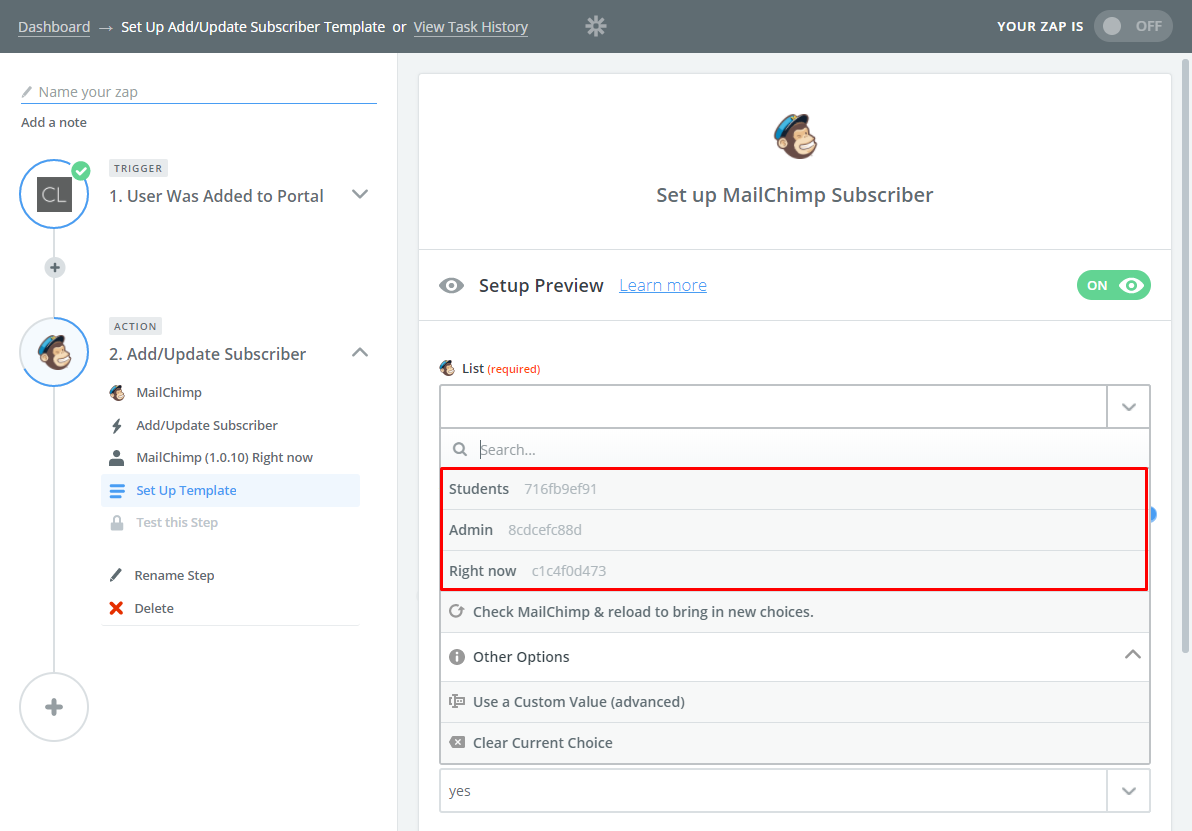Screen dimensions: 1192x831
Task: Click Add a note
Action: tap(54, 122)
